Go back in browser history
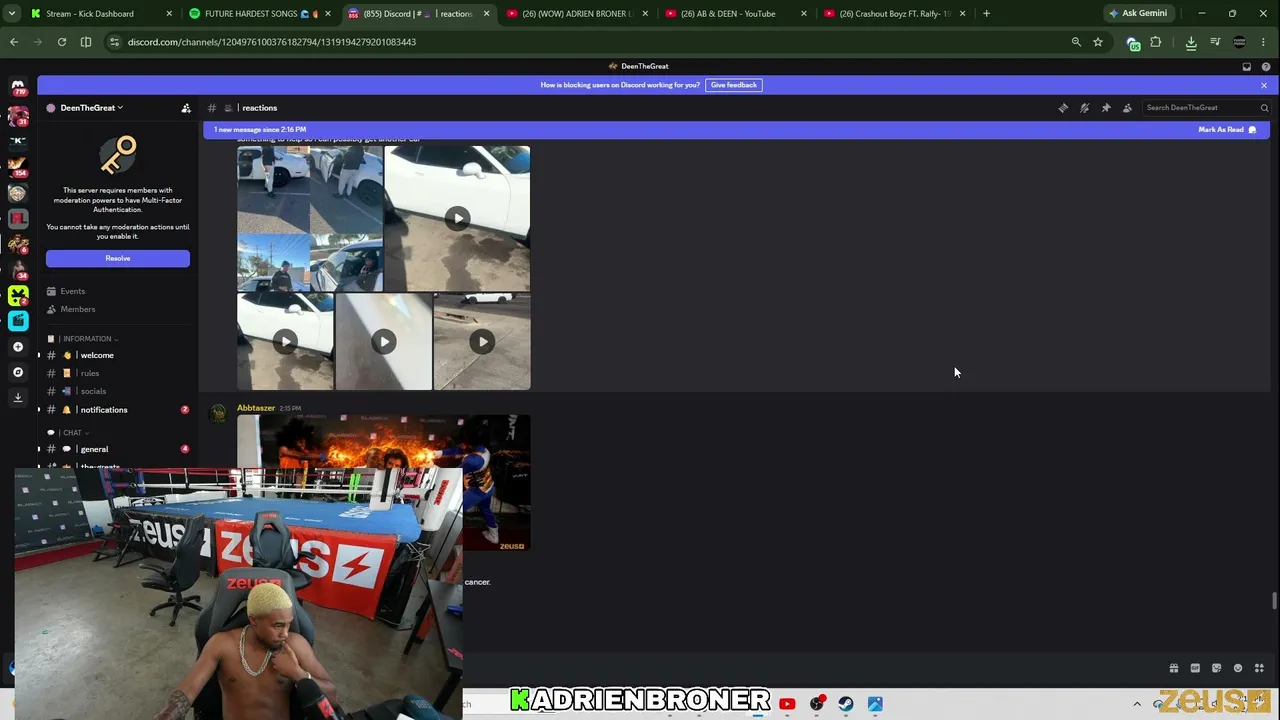 tap(14, 42)
